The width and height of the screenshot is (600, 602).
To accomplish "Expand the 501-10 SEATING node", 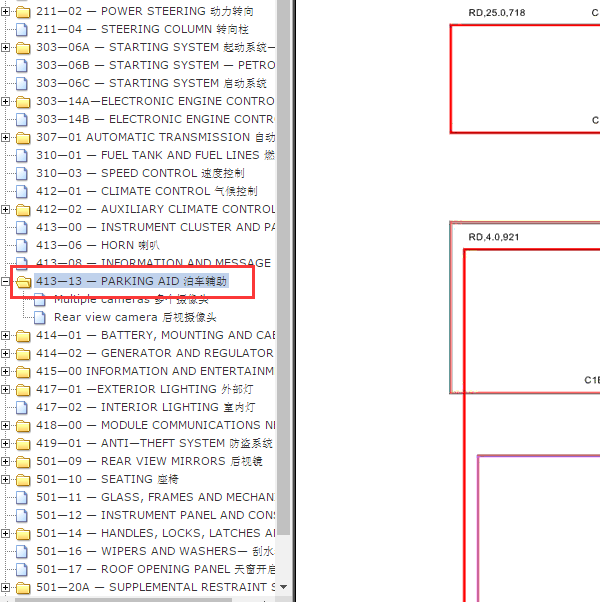I will click(x=5, y=479).
